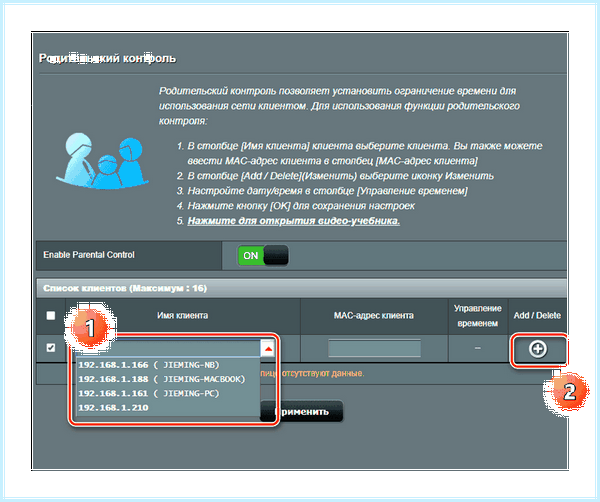Open the video tutorial link

pos(293,221)
